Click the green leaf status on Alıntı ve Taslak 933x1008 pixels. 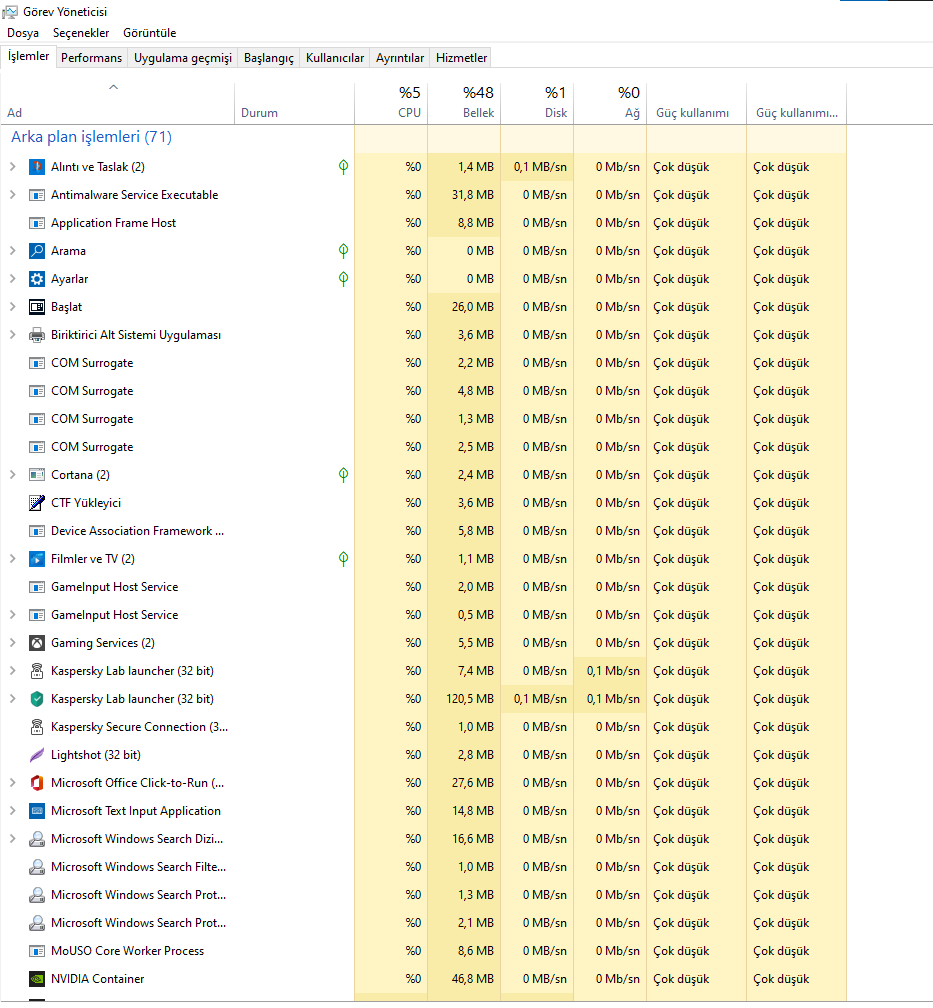click(x=343, y=167)
